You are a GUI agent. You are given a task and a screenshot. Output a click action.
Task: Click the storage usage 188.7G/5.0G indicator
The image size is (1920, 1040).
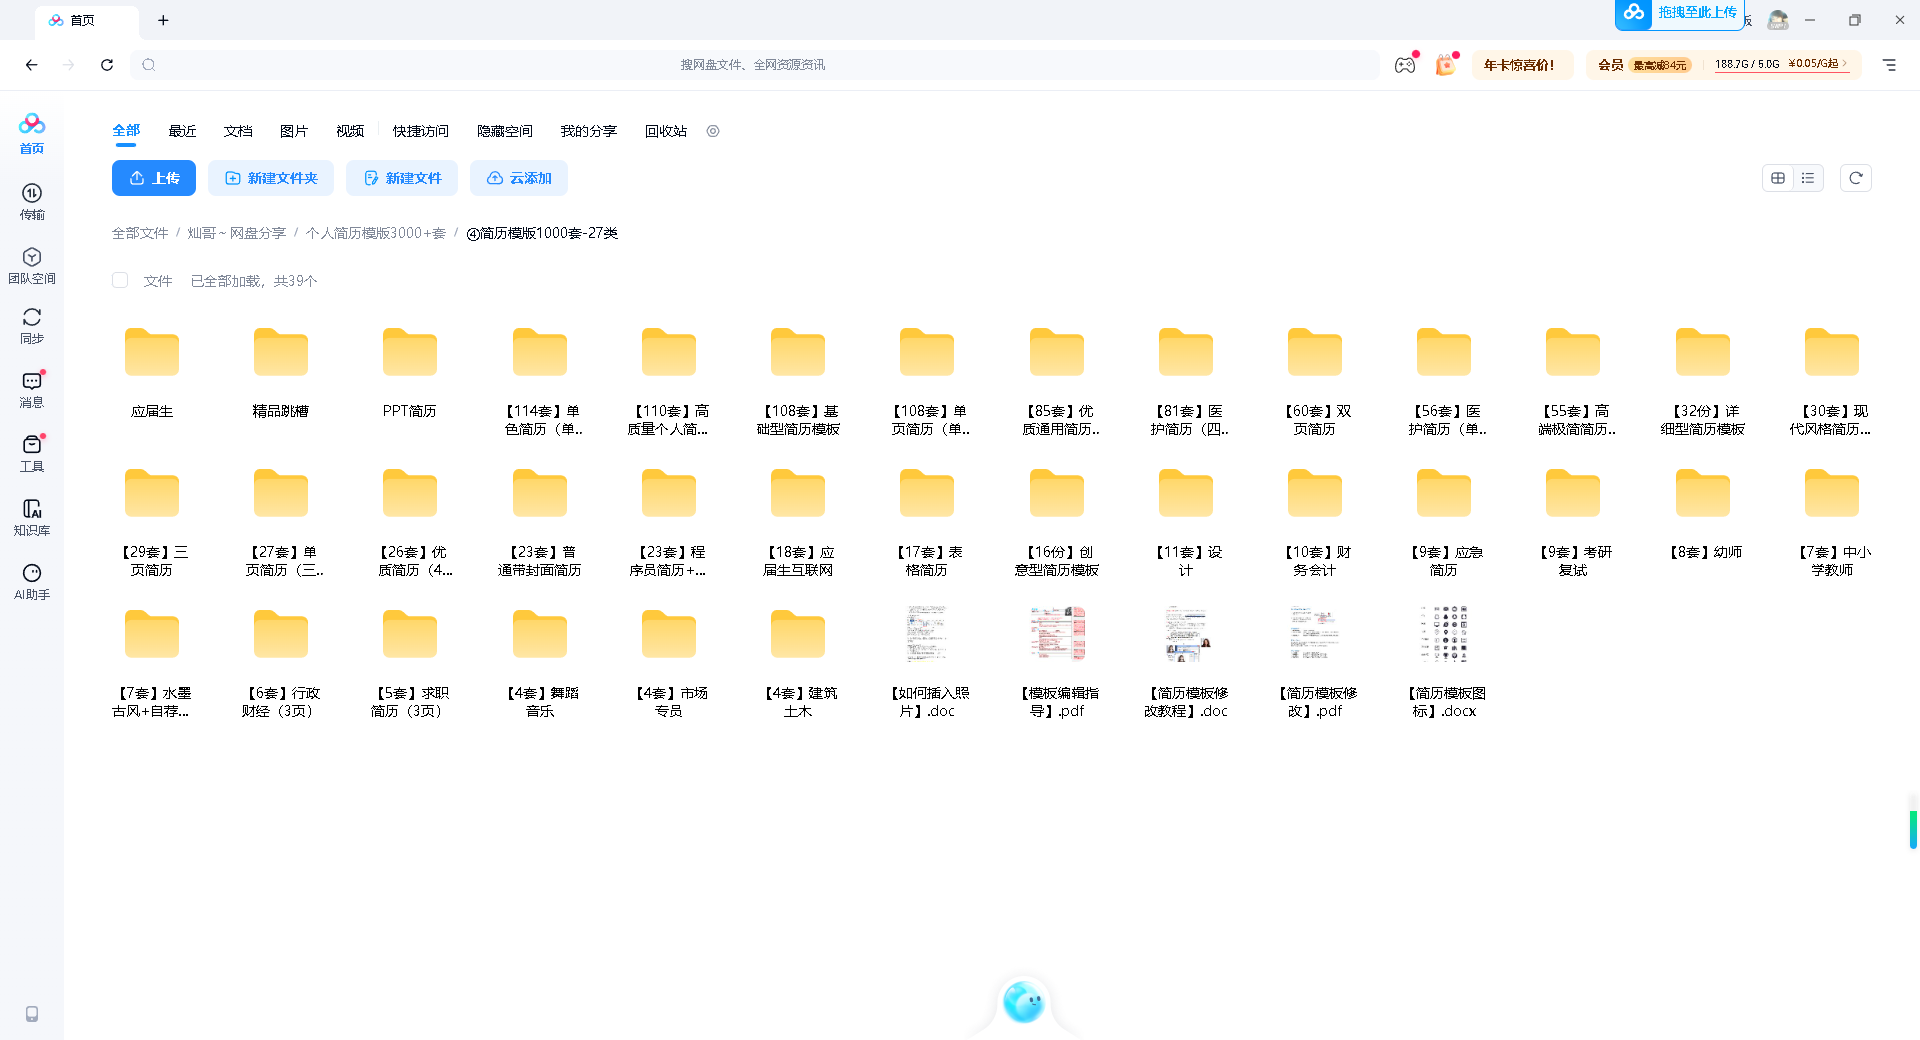[x=1747, y=64]
